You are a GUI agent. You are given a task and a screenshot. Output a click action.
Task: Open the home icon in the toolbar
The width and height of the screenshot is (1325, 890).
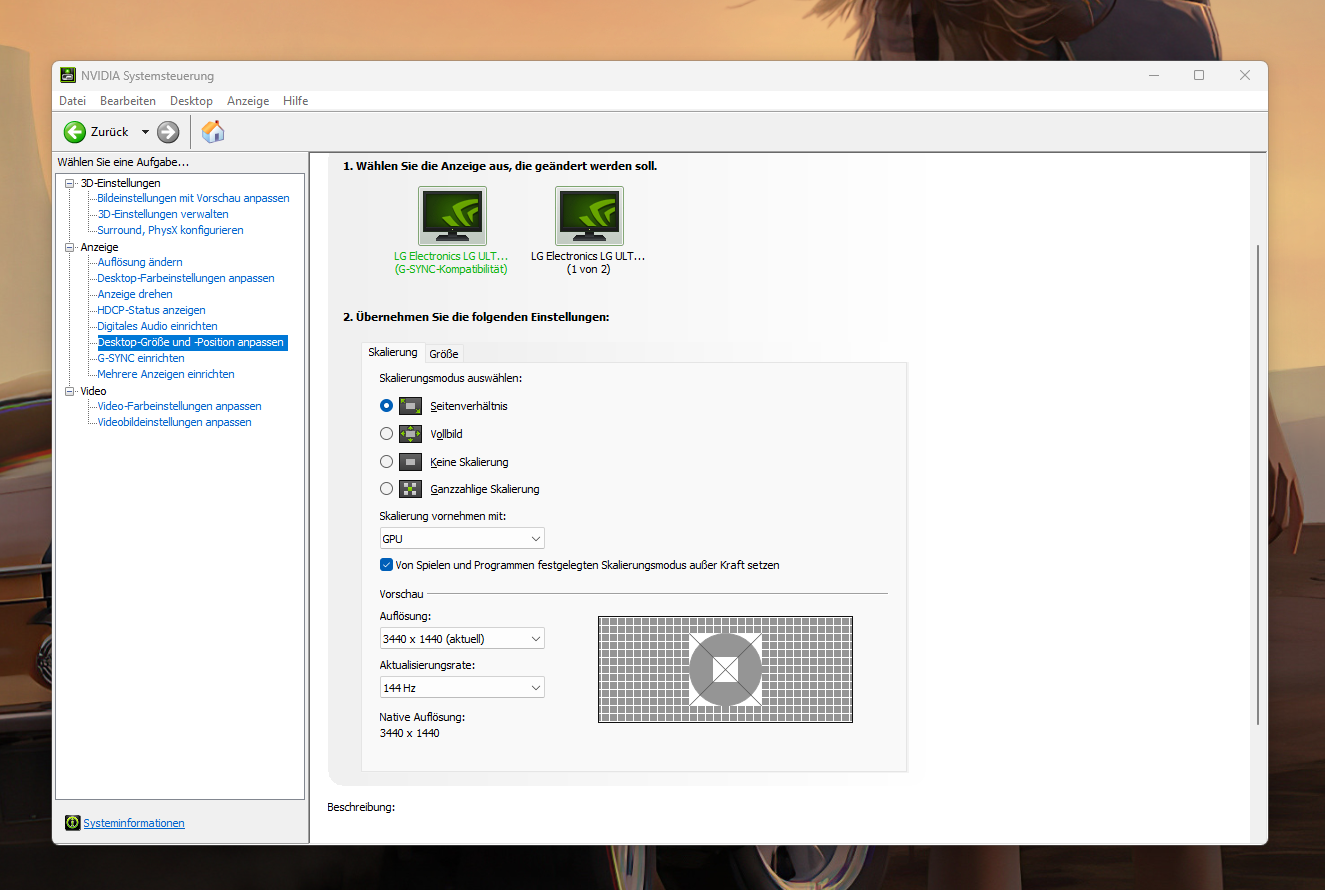coord(213,131)
